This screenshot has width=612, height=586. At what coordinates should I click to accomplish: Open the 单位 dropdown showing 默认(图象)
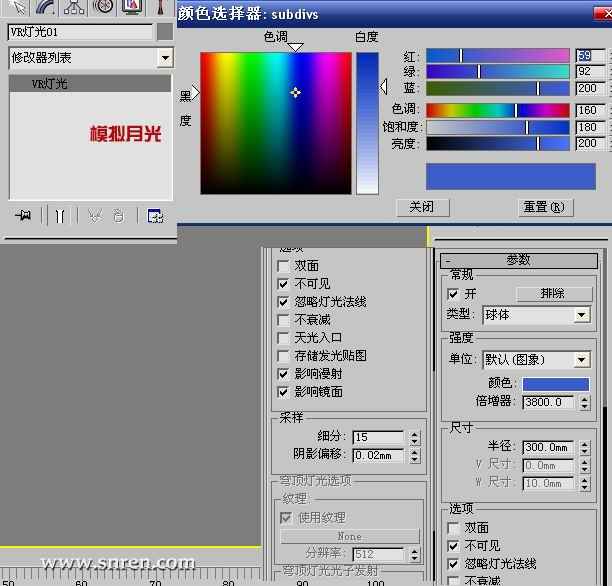(537, 360)
